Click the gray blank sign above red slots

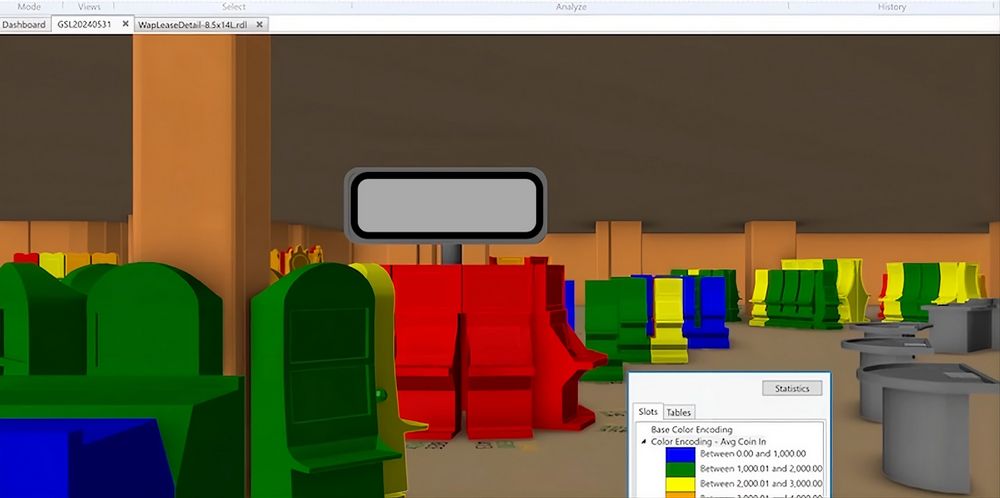pos(445,206)
